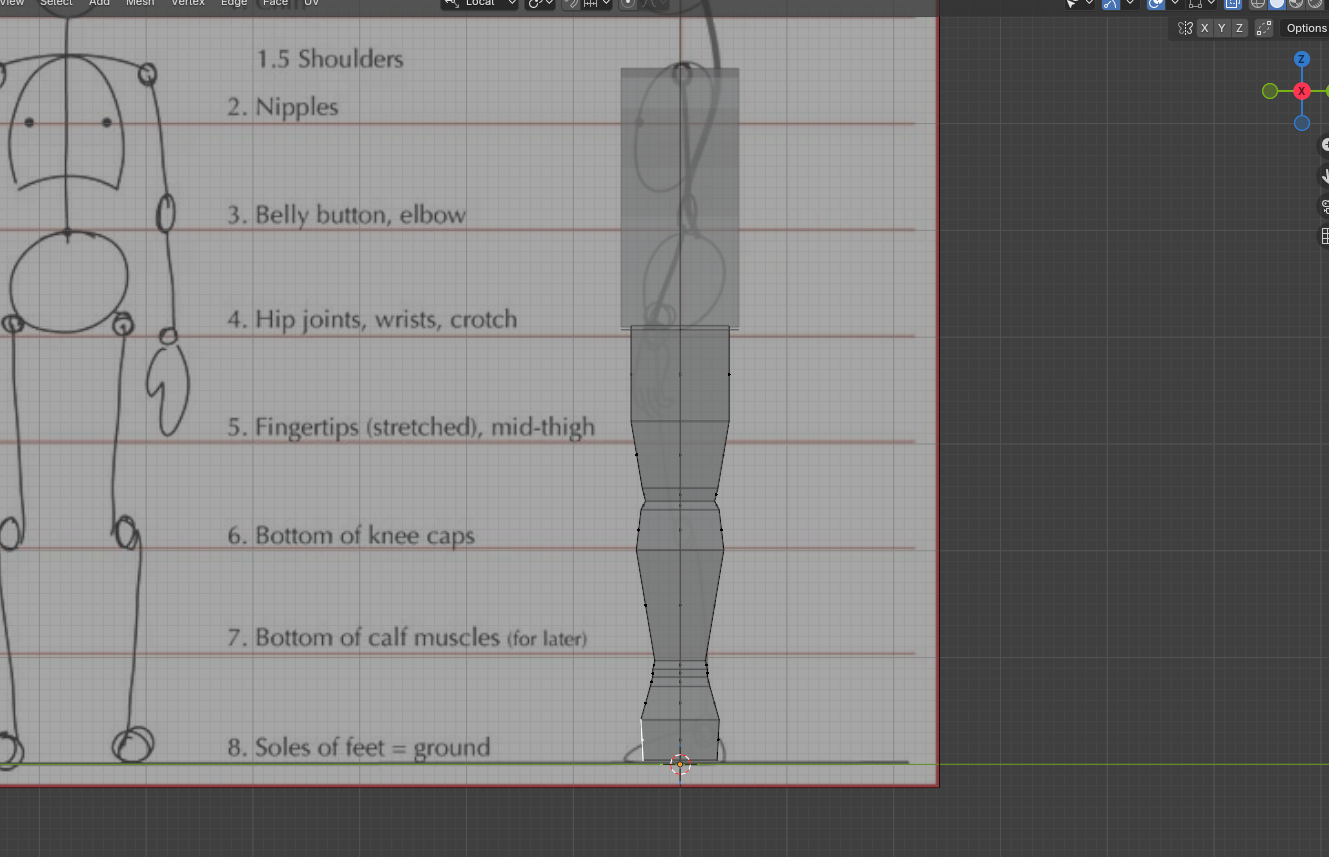This screenshot has height=857, width=1329.
Task: Open overlays options dropdown arrow
Action: pyautogui.click(x=1175, y=3)
